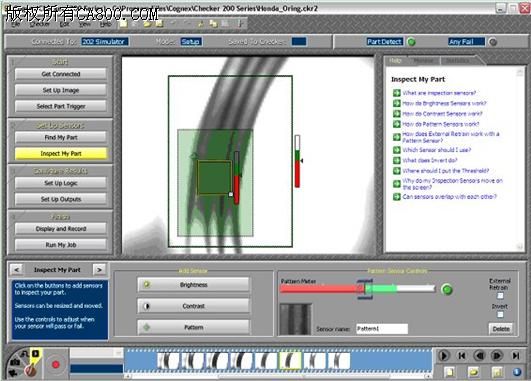Click the play button in playback controls
This screenshot has width=531, height=381.
(443, 356)
